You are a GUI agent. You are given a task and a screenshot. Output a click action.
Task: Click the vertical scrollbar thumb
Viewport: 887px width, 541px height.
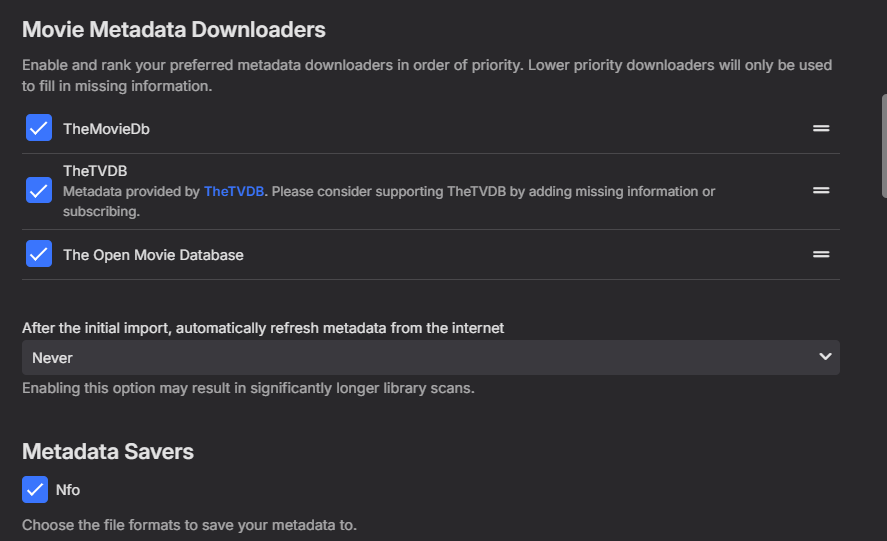pyautogui.click(x=883, y=146)
